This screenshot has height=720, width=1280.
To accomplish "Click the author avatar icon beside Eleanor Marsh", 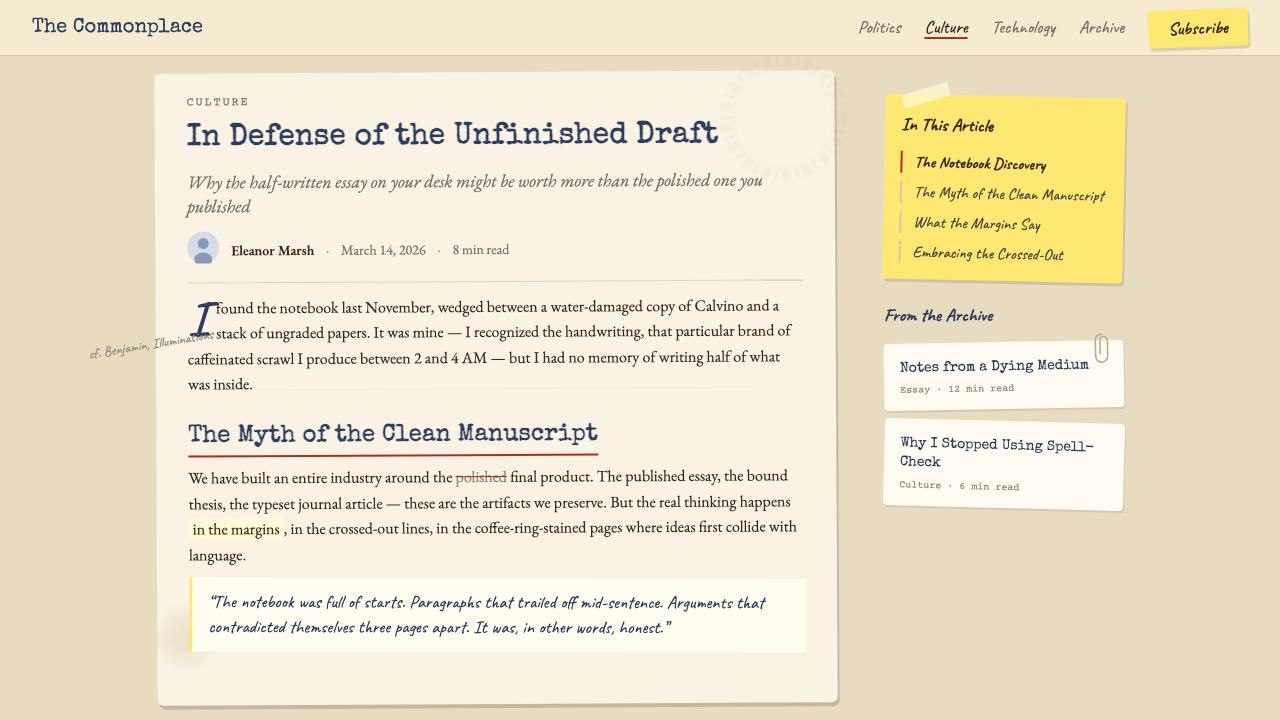I will pyautogui.click(x=203, y=248).
